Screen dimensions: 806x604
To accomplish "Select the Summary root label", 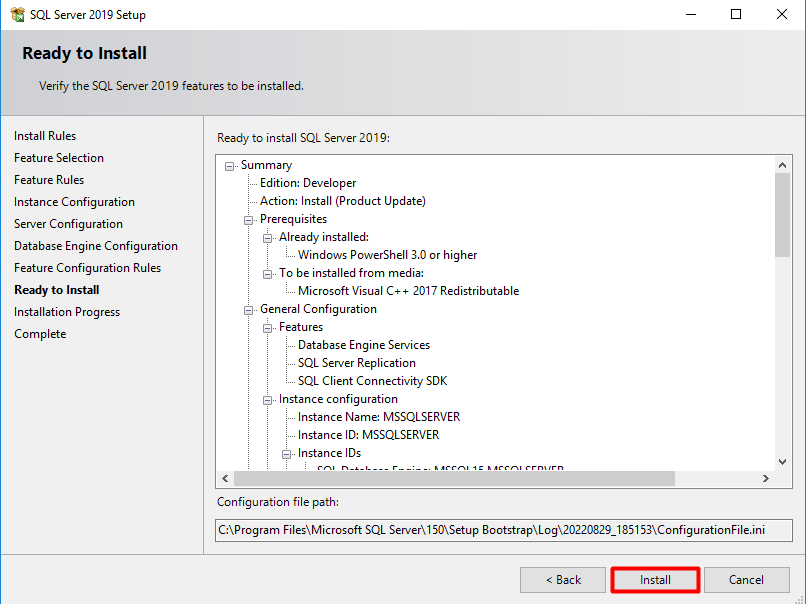I will [x=266, y=165].
